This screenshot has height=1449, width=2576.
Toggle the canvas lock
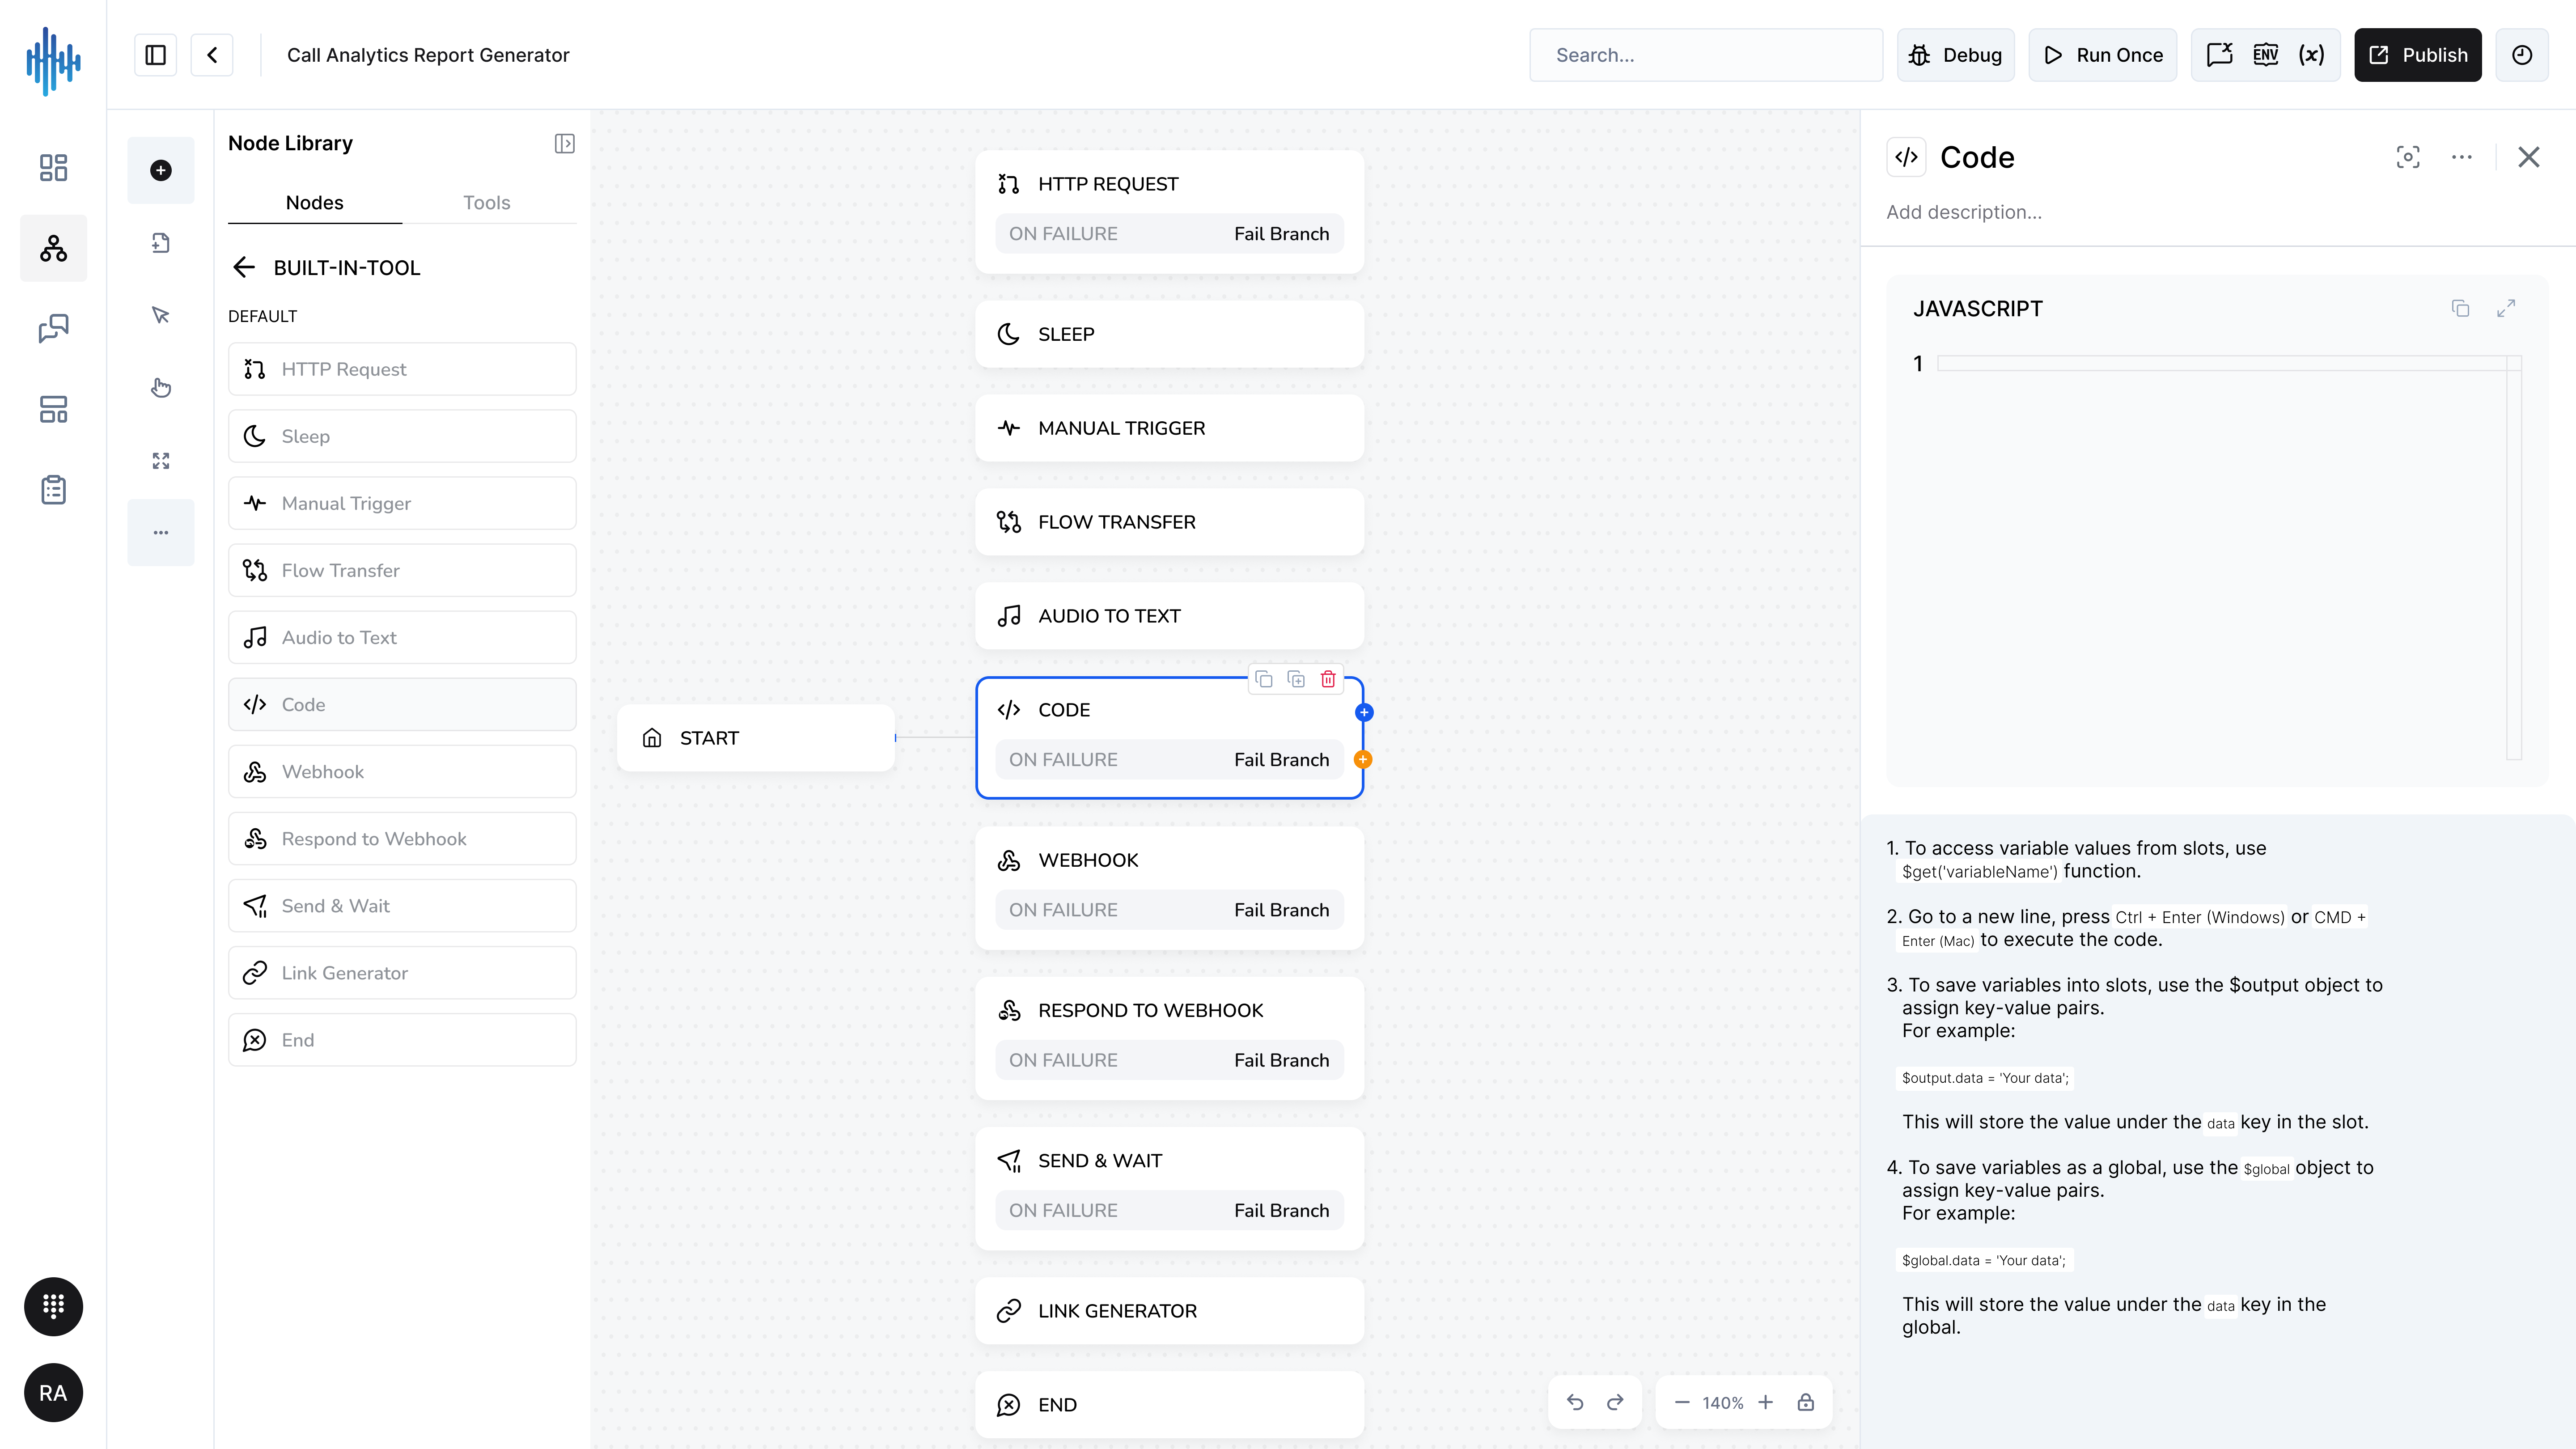tap(1806, 1403)
